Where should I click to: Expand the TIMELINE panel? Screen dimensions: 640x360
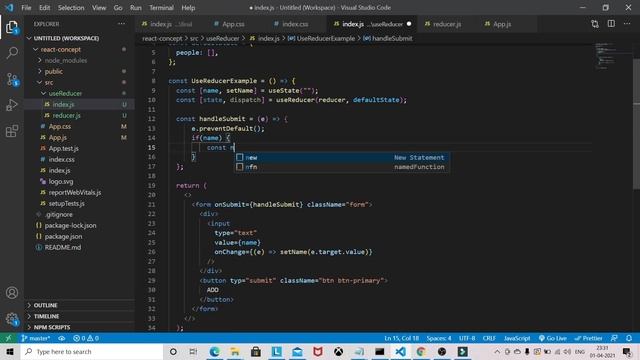(x=80, y=316)
